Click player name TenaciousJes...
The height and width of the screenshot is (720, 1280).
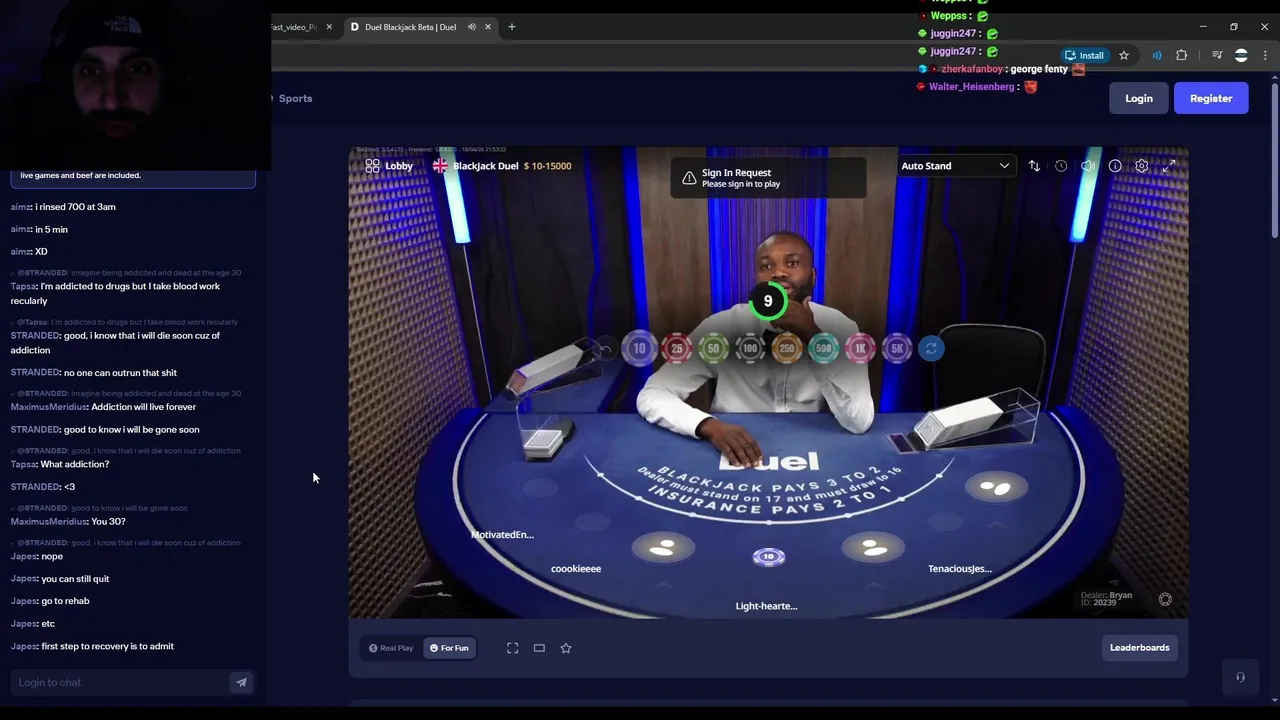960,569
